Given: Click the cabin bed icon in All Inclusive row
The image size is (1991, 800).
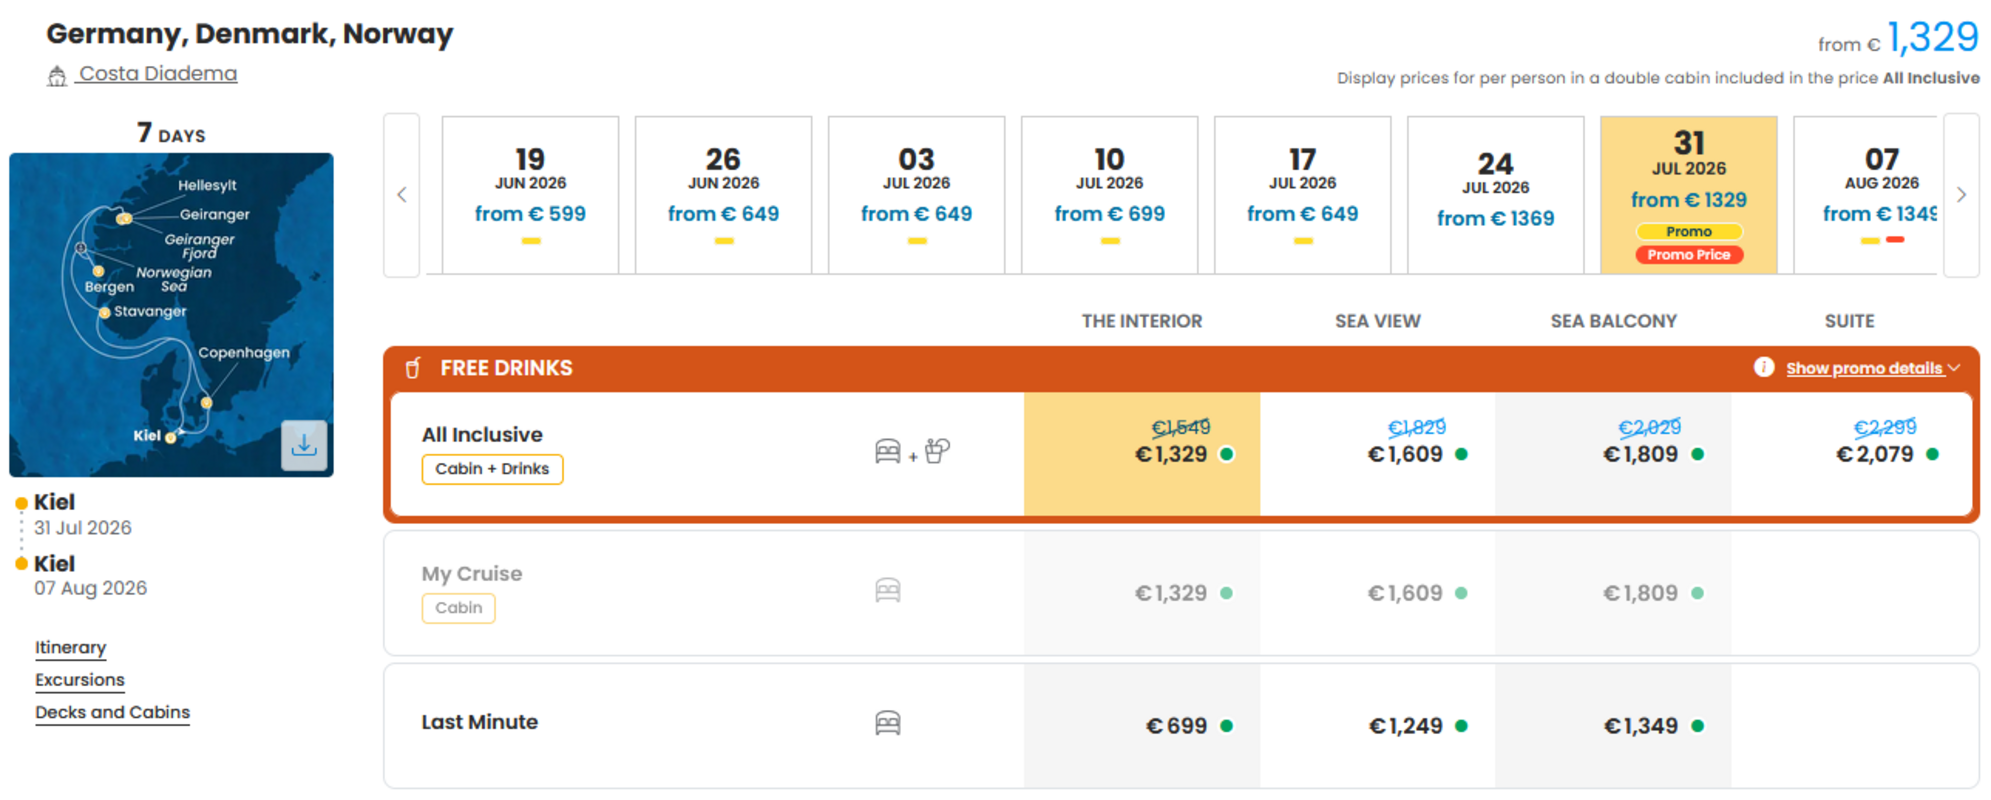Looking at the screenshot, I should click(x=887, y=452).
